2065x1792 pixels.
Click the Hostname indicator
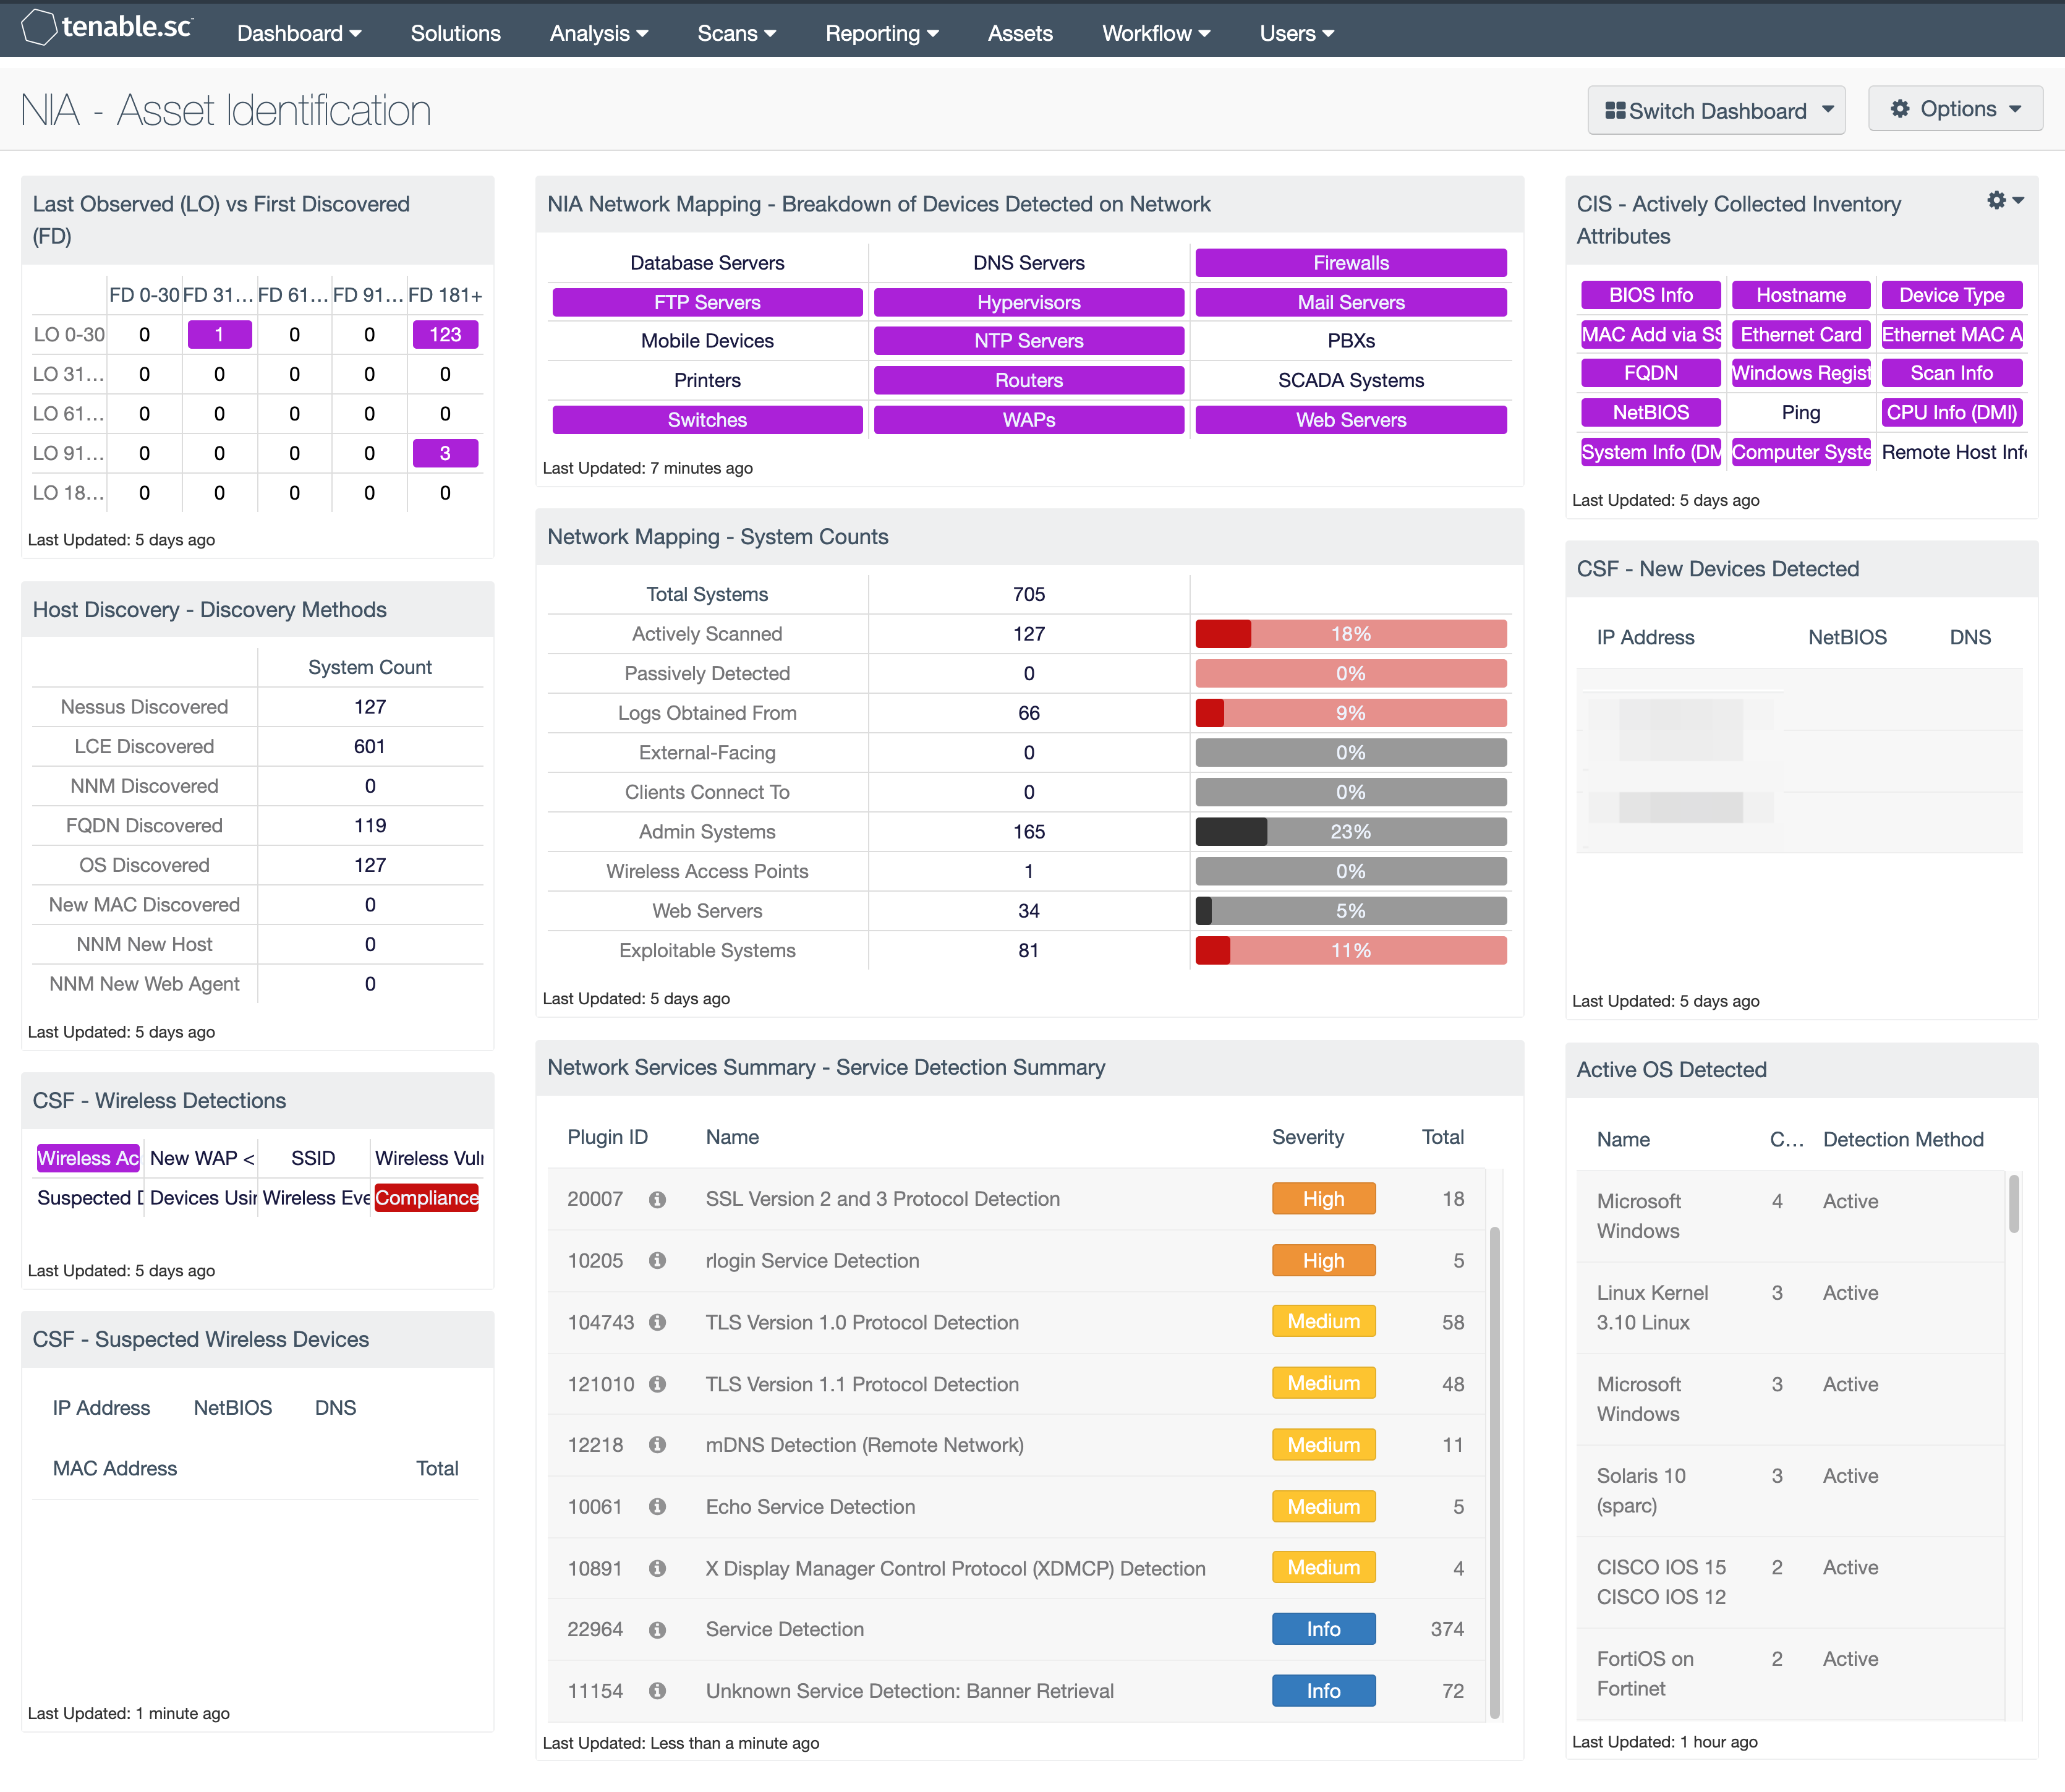(x=1801, y=295)
